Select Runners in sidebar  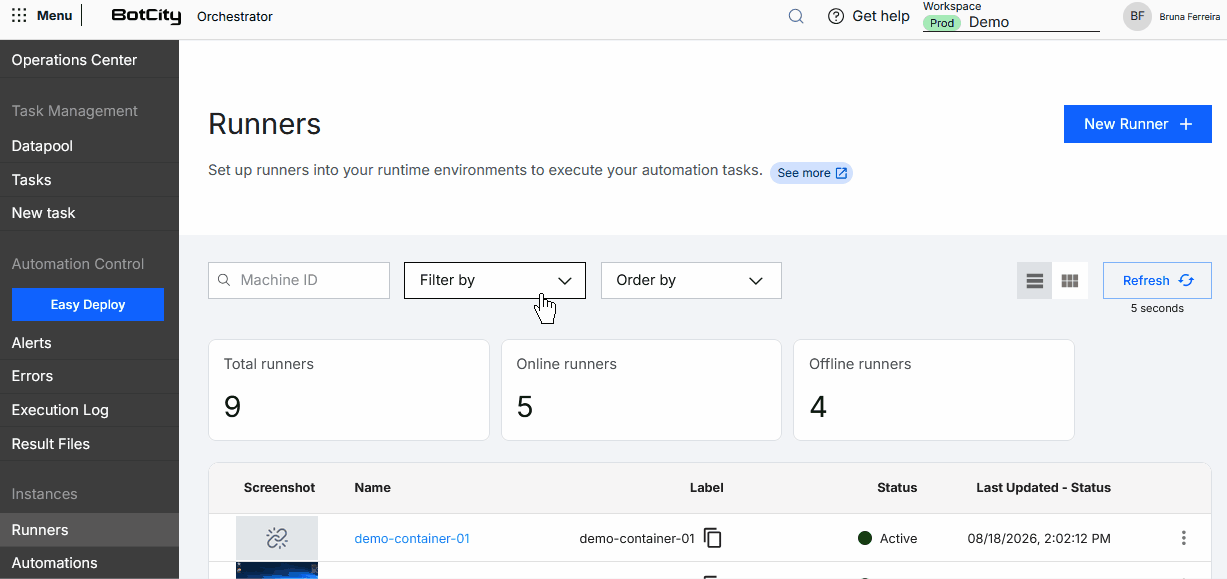[x=89, y=530]
